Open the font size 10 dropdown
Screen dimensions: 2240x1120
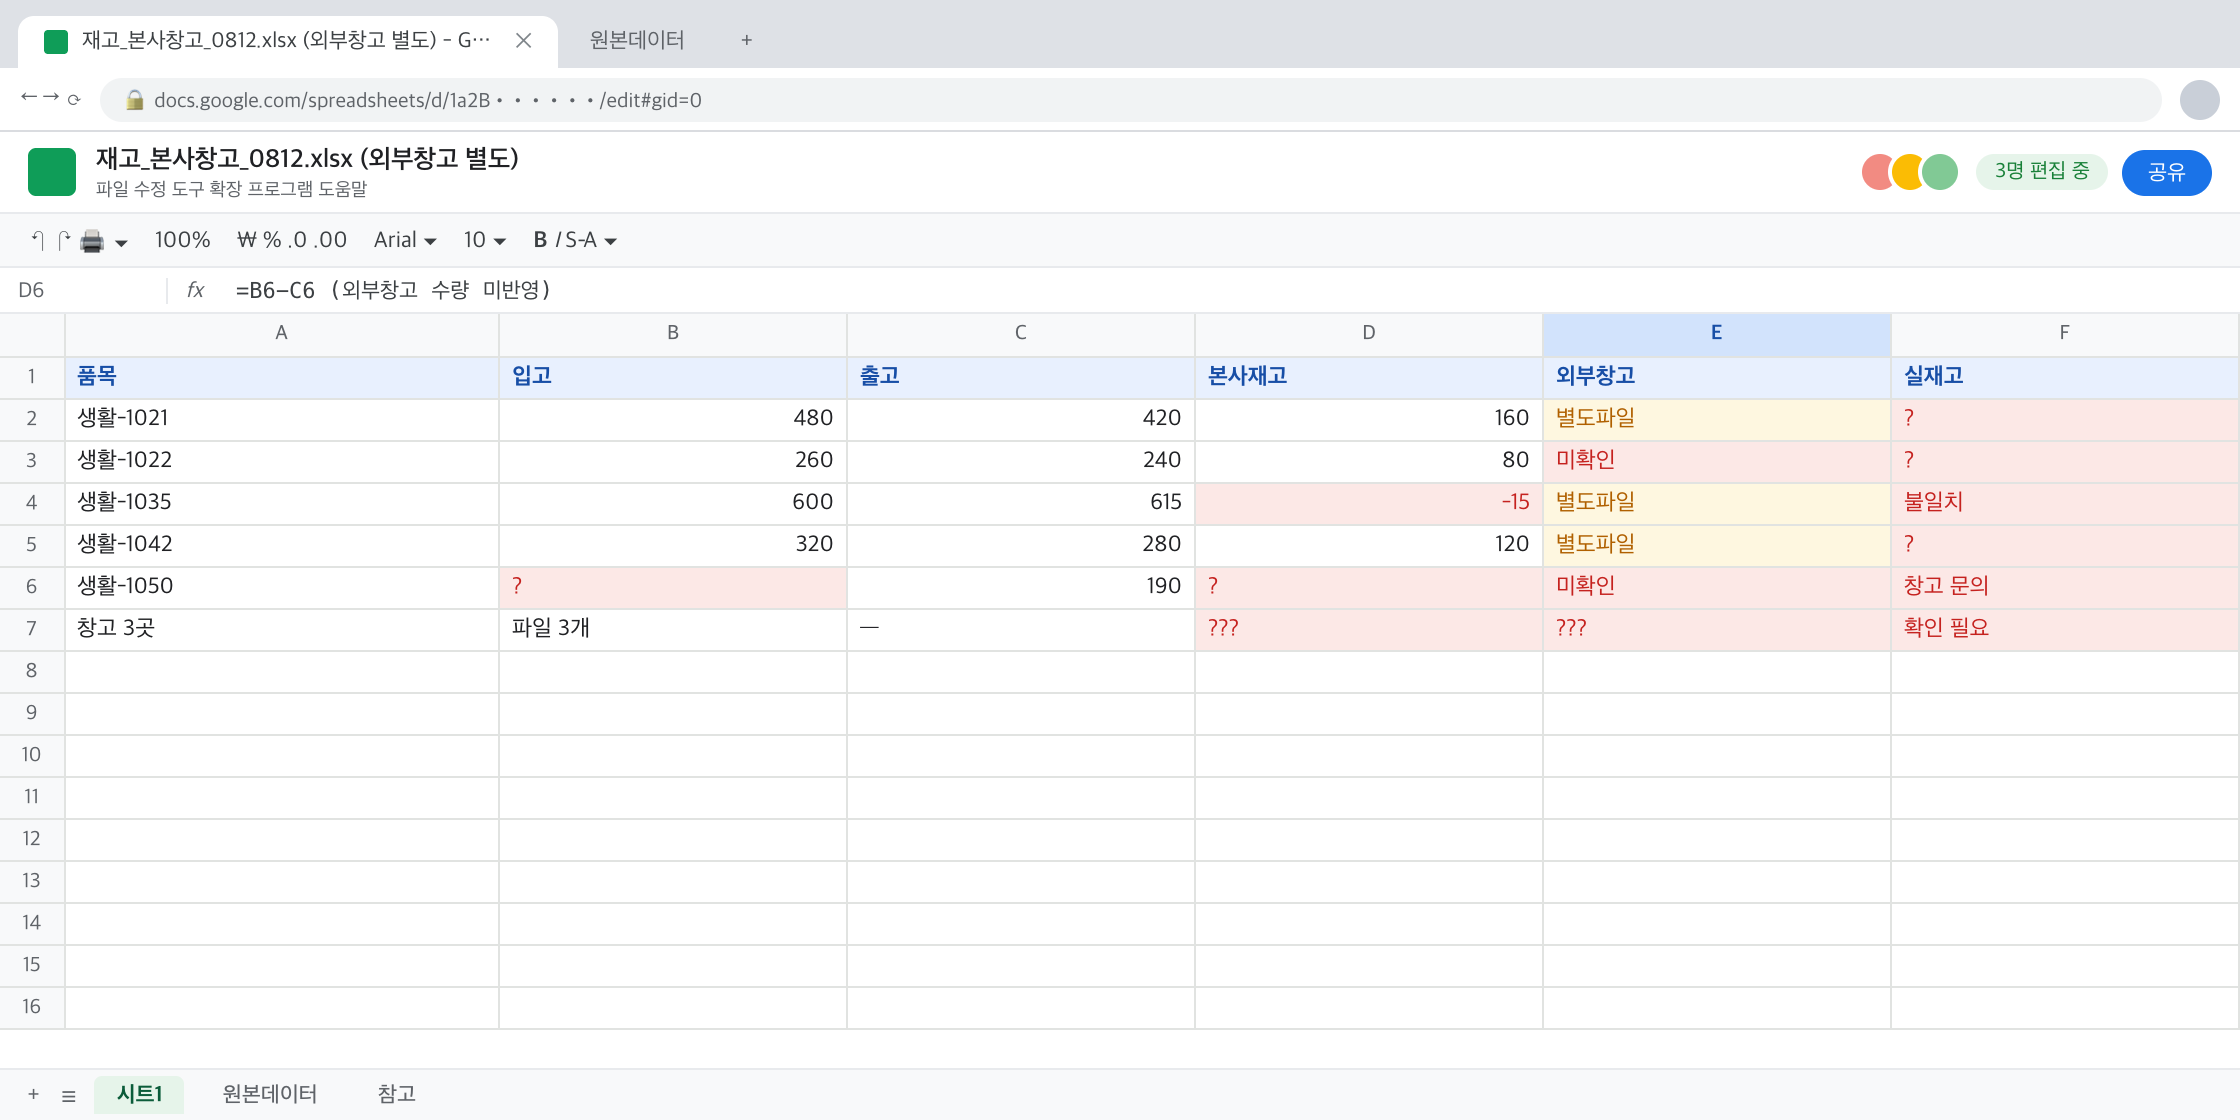(485, 240)
